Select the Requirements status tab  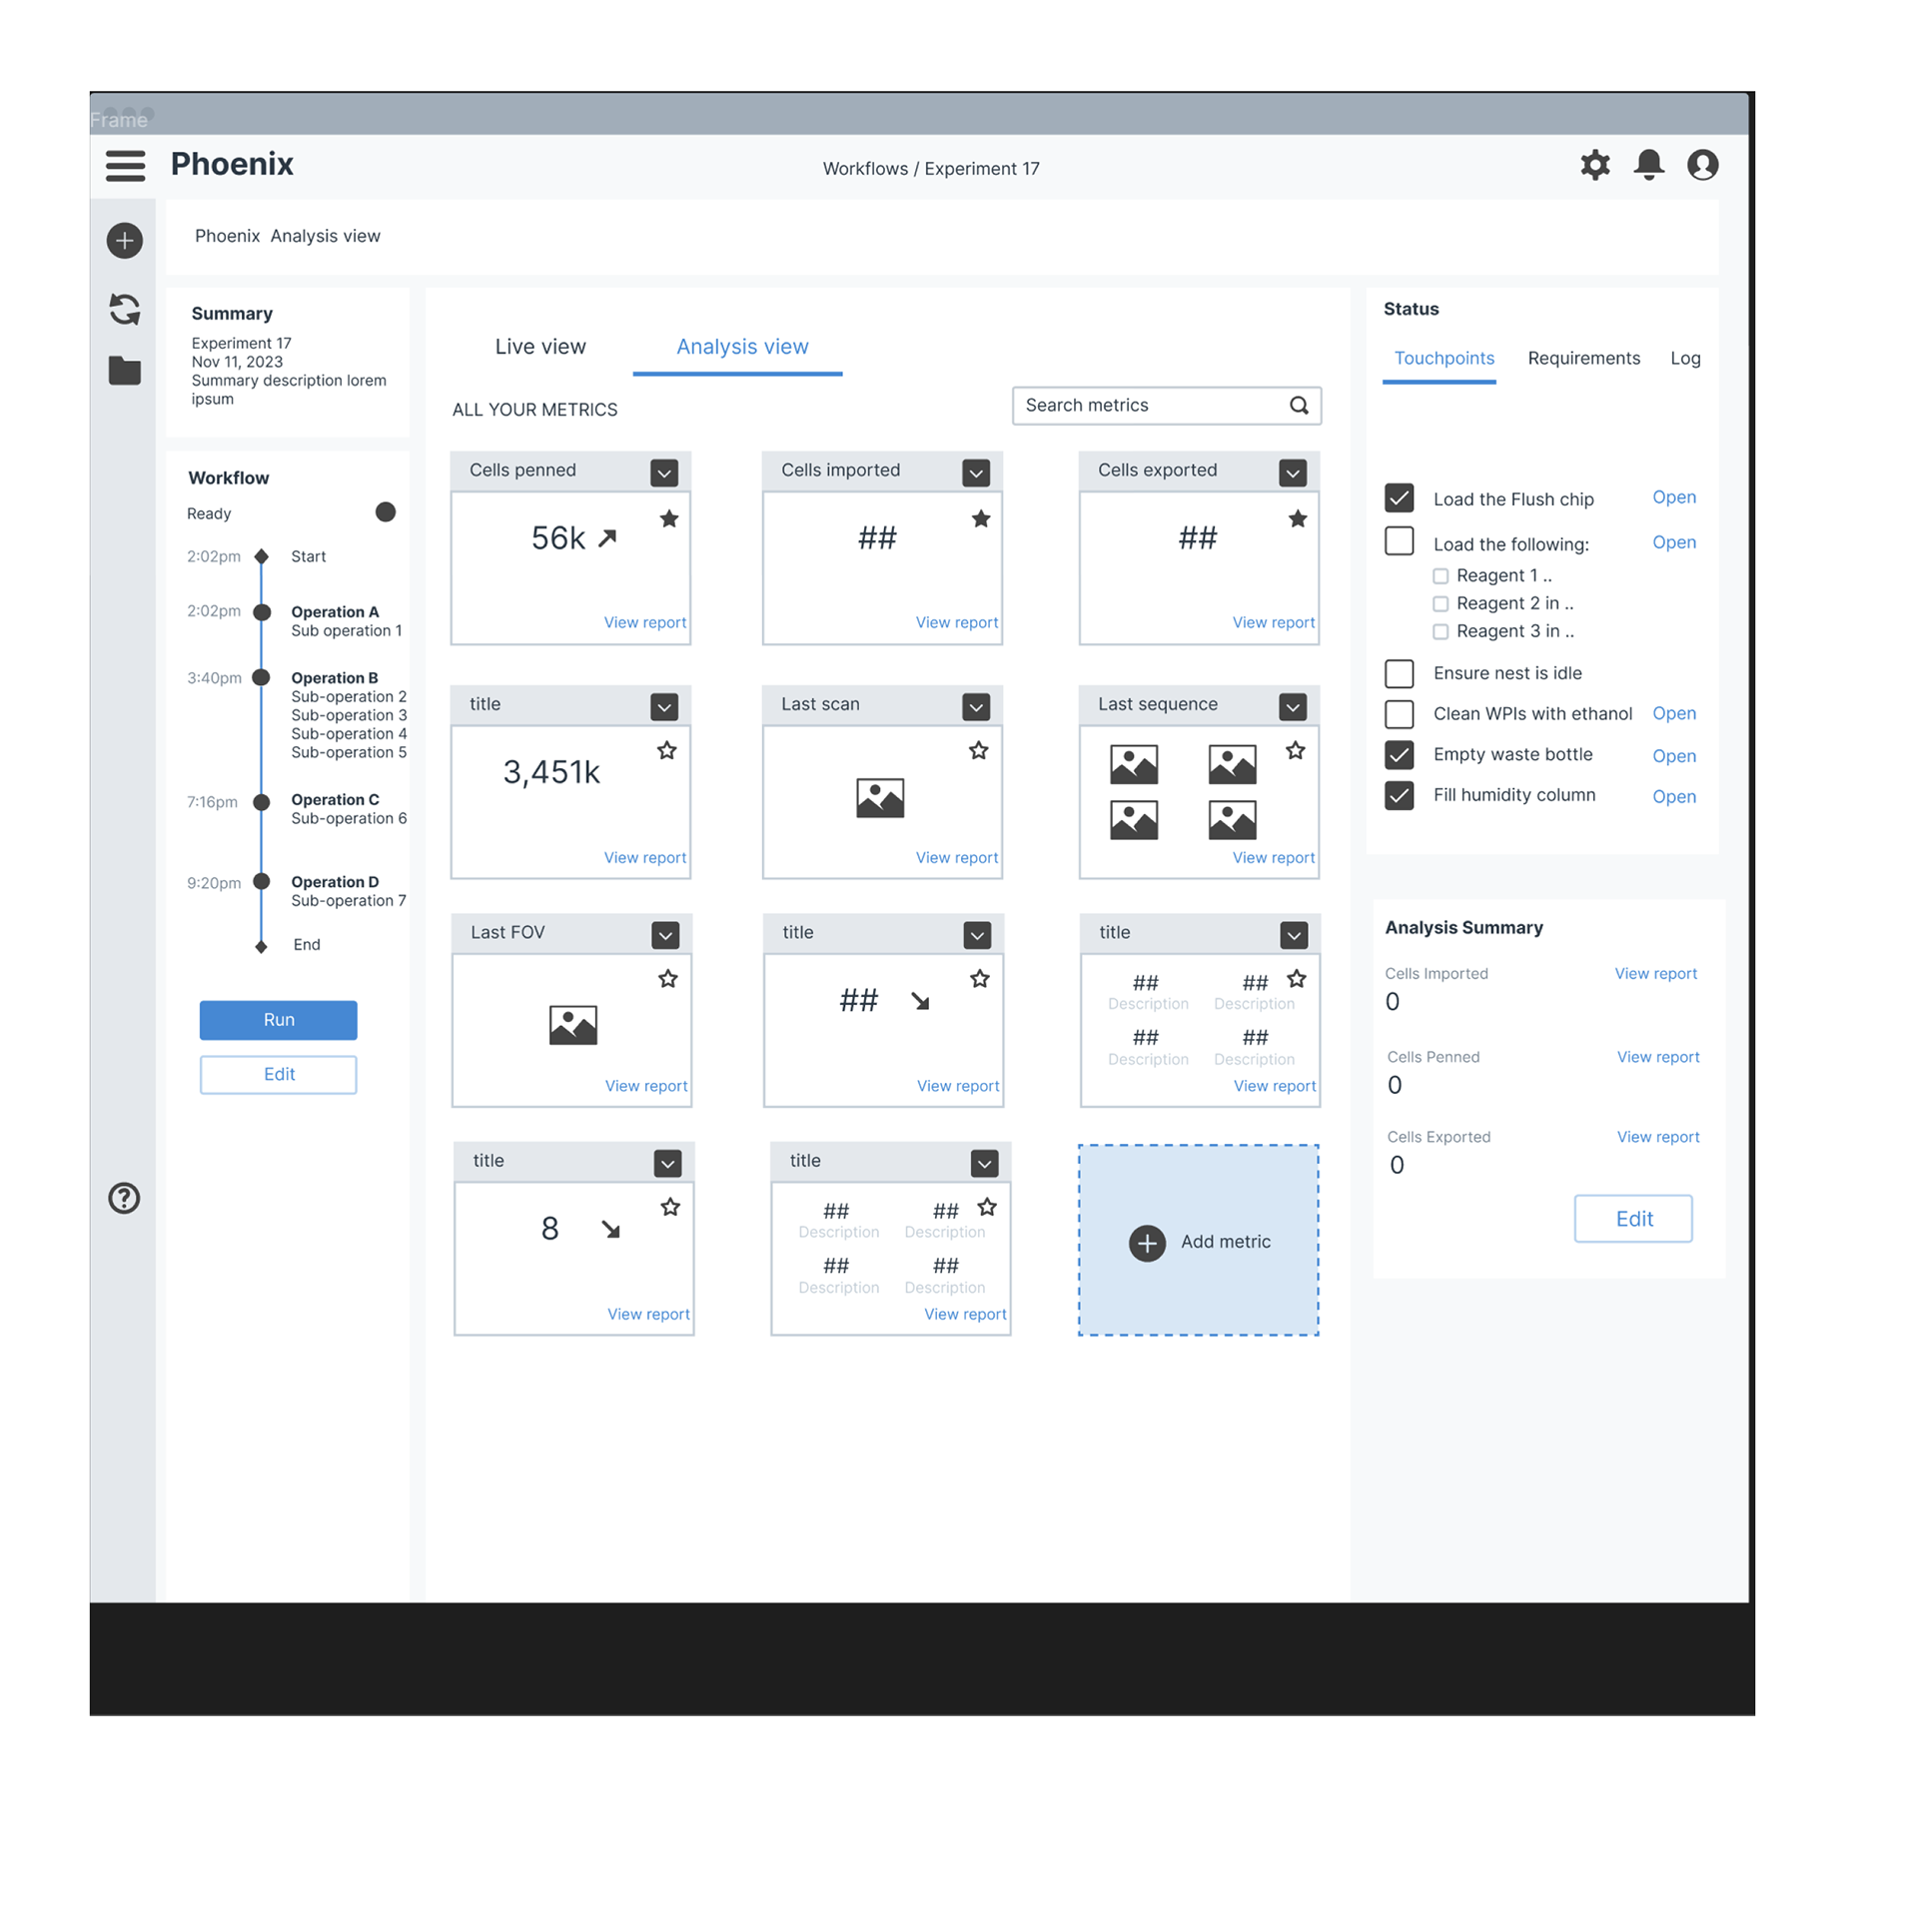[x=1583, y=358]
